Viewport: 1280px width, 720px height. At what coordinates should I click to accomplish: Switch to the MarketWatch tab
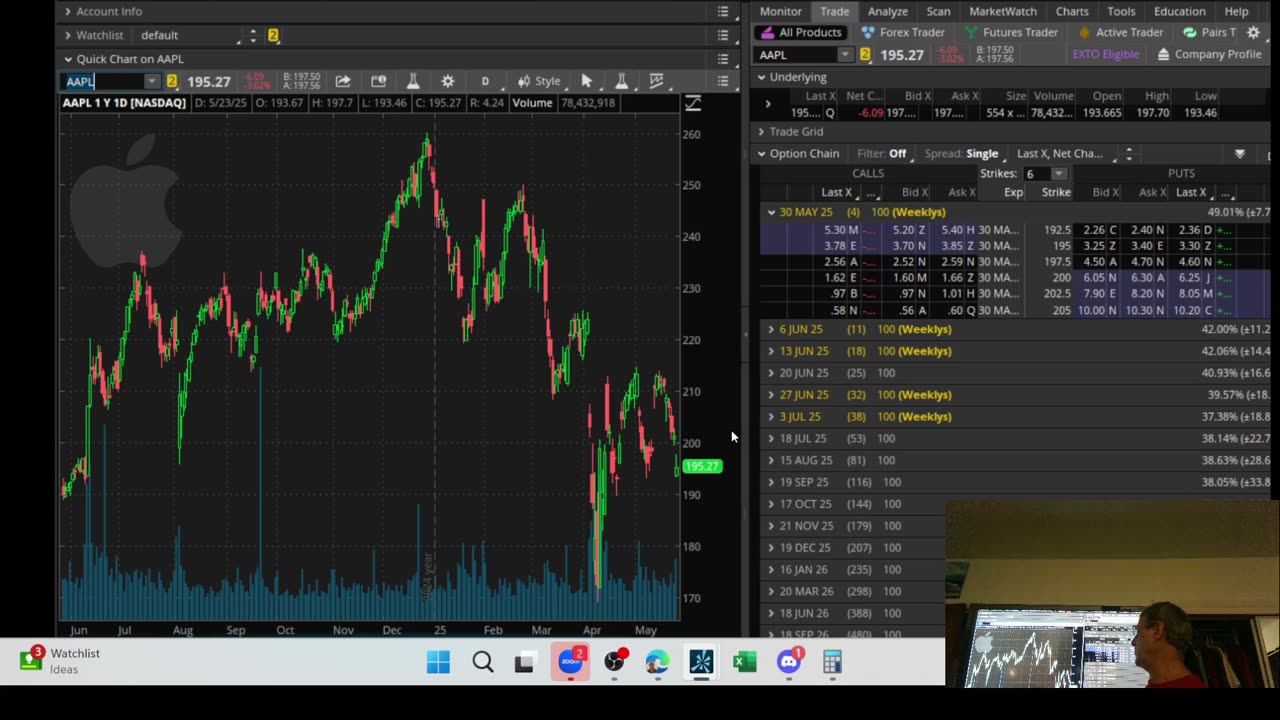pos(1003,11)
